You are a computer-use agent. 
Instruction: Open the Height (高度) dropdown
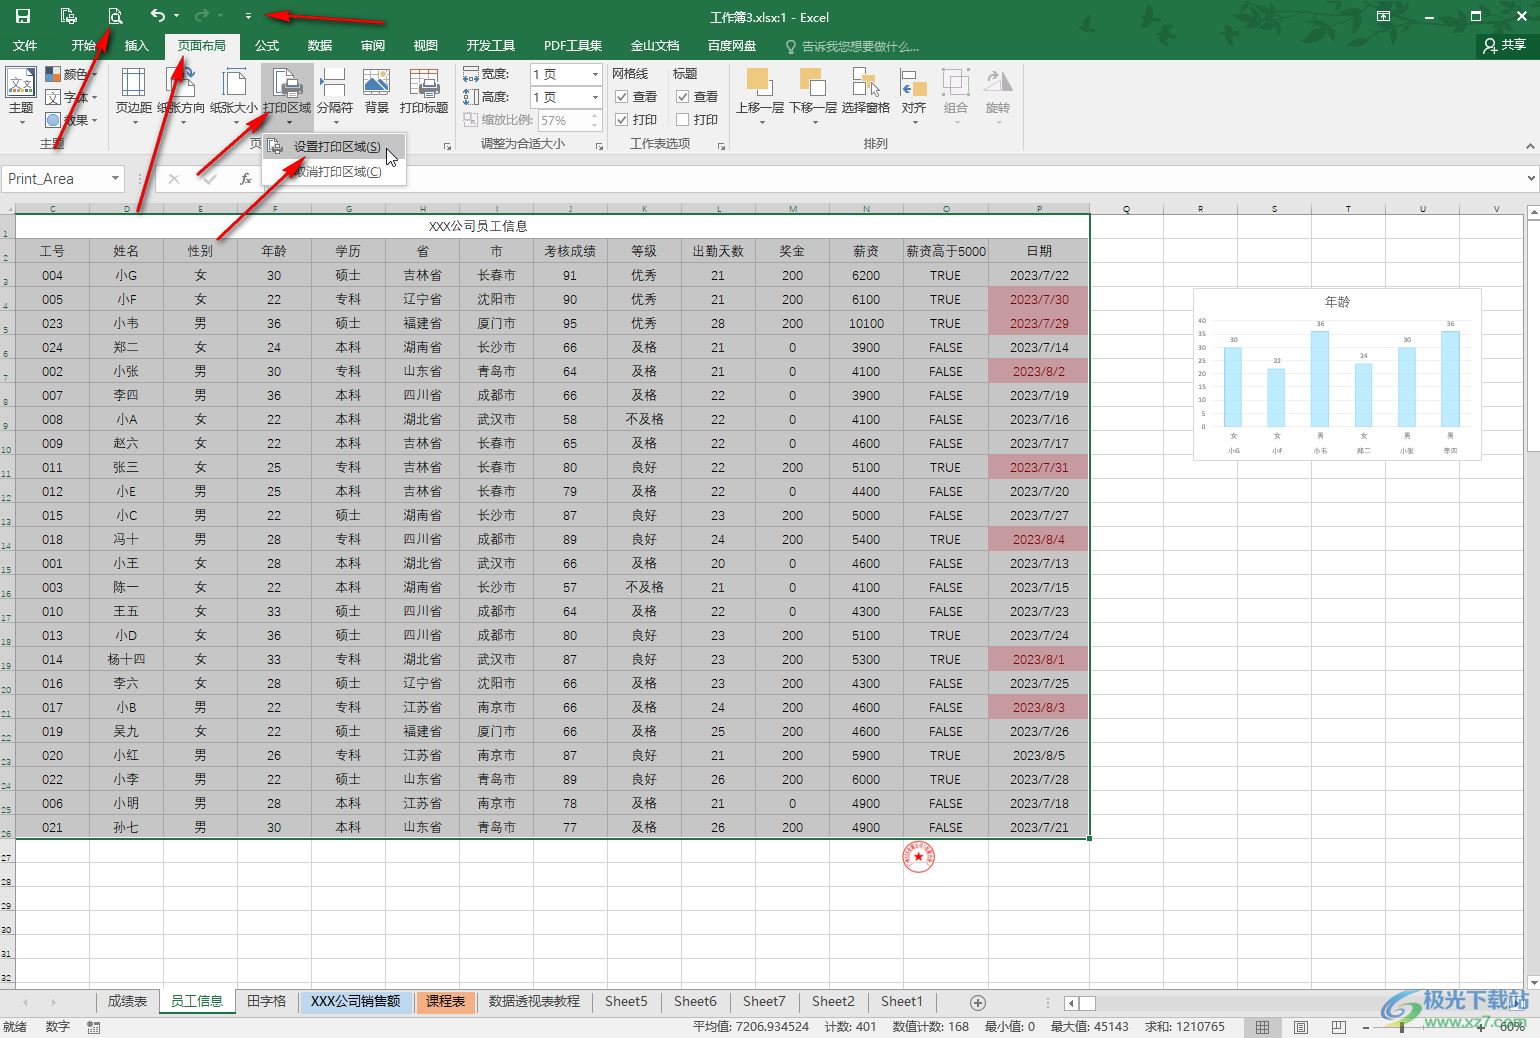(595, 97)
